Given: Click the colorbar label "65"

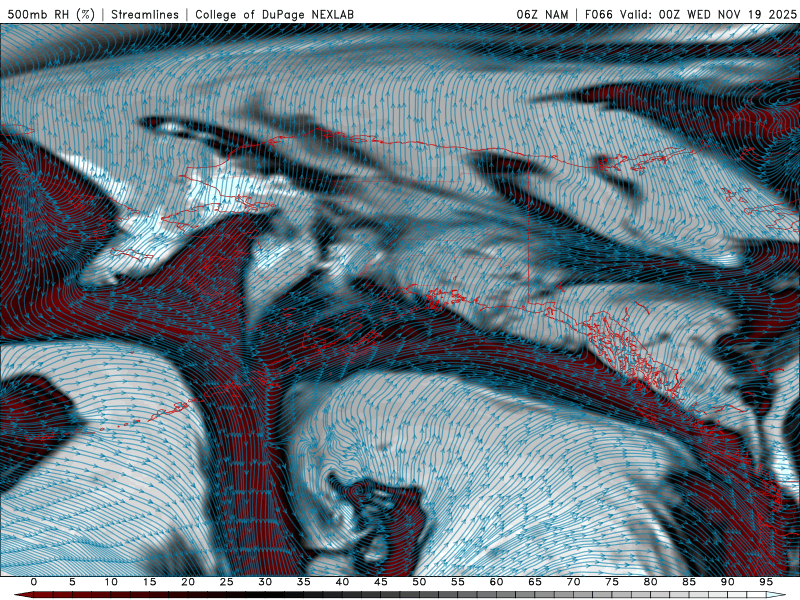Looking at the screenshot, I should point(535,582).
